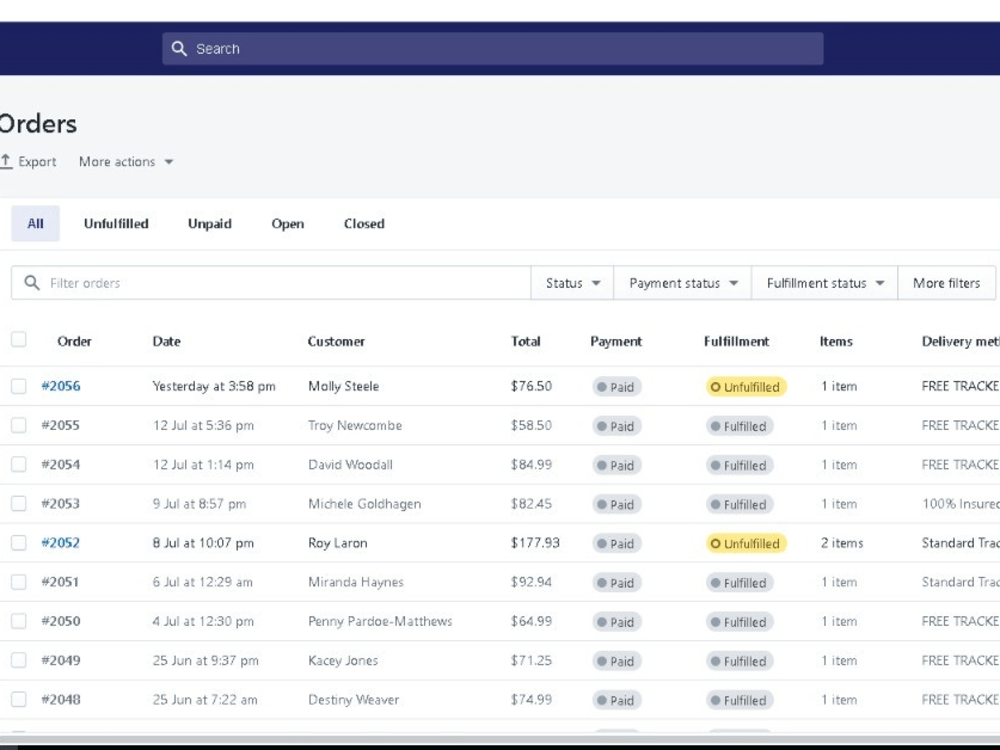Image resolution: width=1000 pixels, height=750 pixels.
Task: Open order #2054
Action: 61,464
